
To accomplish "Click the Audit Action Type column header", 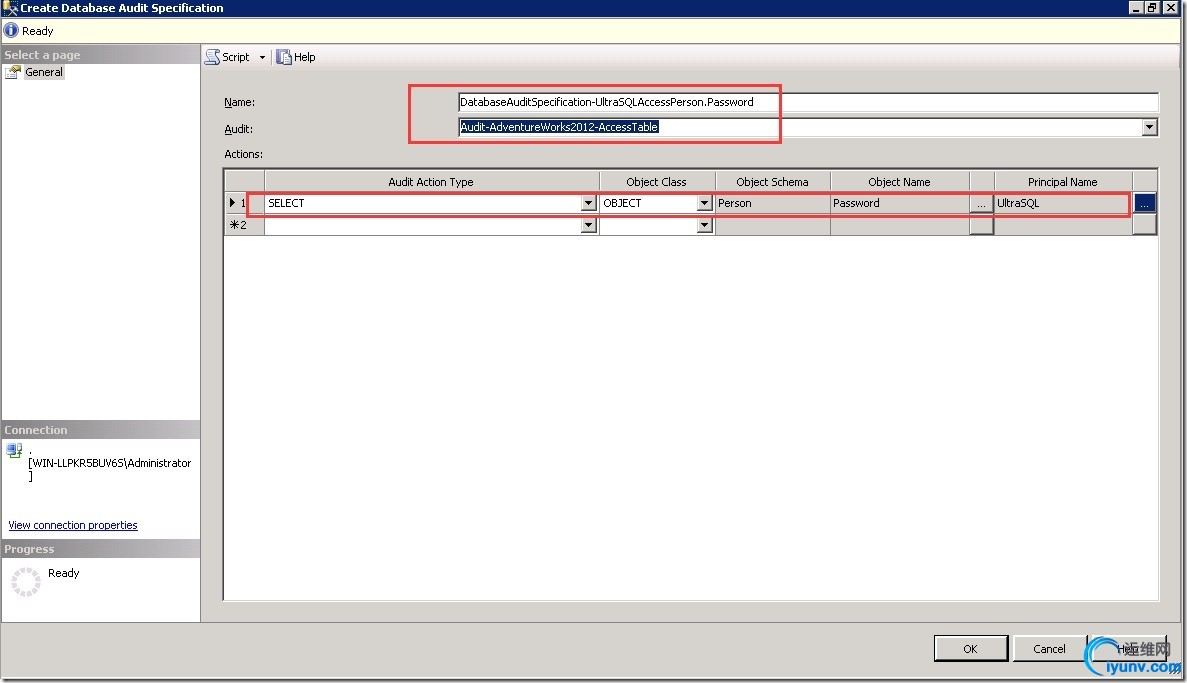I will click(x=431, y=182).
